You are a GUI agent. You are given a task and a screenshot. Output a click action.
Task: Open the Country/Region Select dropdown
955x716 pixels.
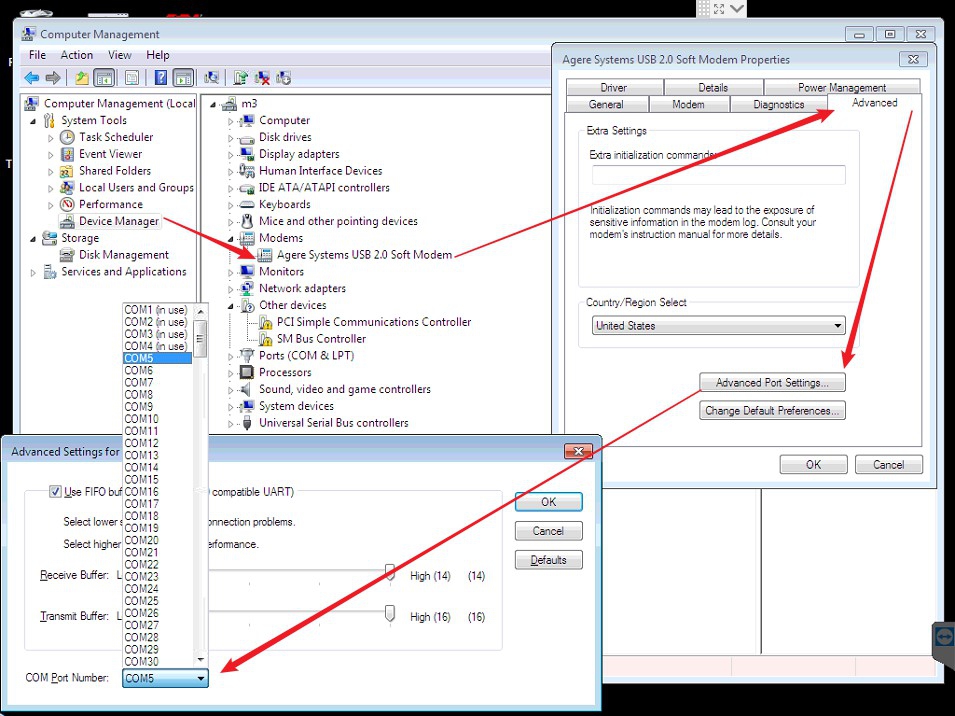point(718,326)
